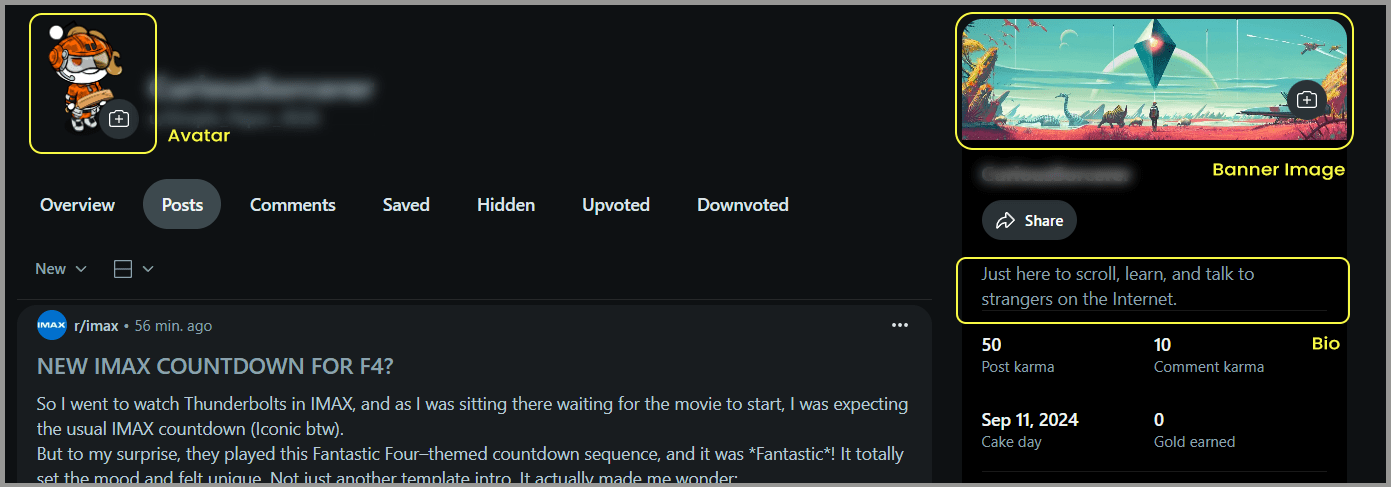Switch to the Overview tab
Viewport: 1392px width, 487px height.
[77, 205]
